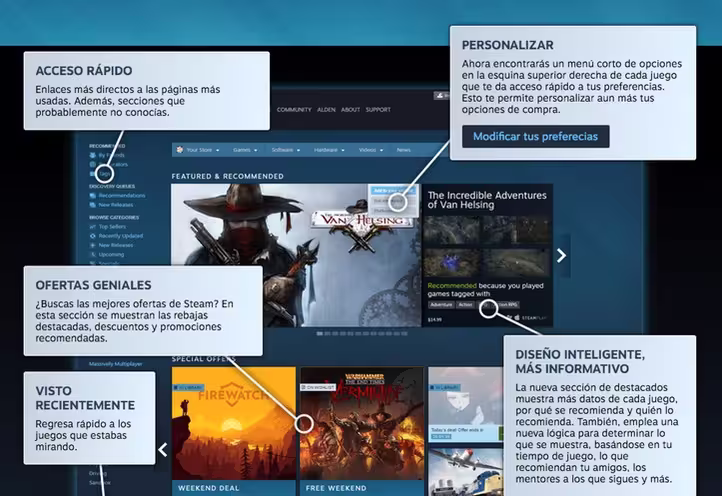This screenshot has width=722, height=496.
Task: Open the SUPPORT header link
Action: click(x=378, y=110)
